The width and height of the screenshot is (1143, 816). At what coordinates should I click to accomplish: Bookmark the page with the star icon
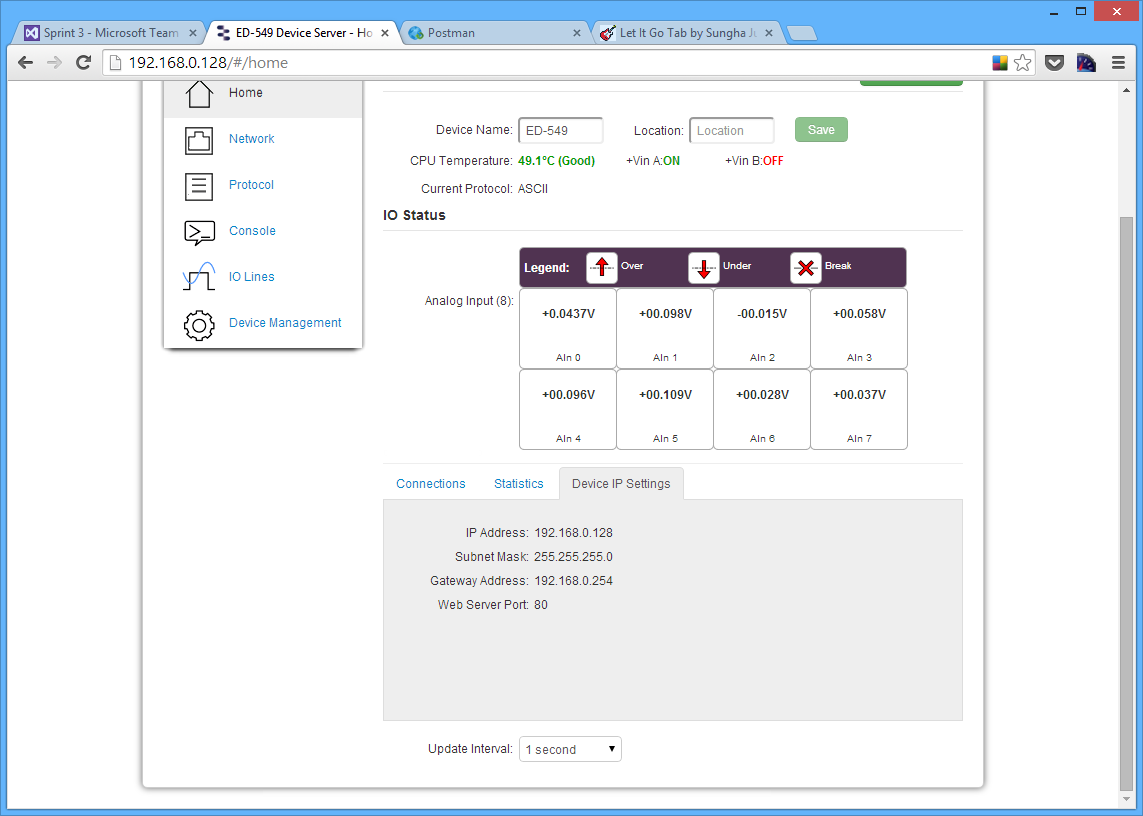[1021, 62]
